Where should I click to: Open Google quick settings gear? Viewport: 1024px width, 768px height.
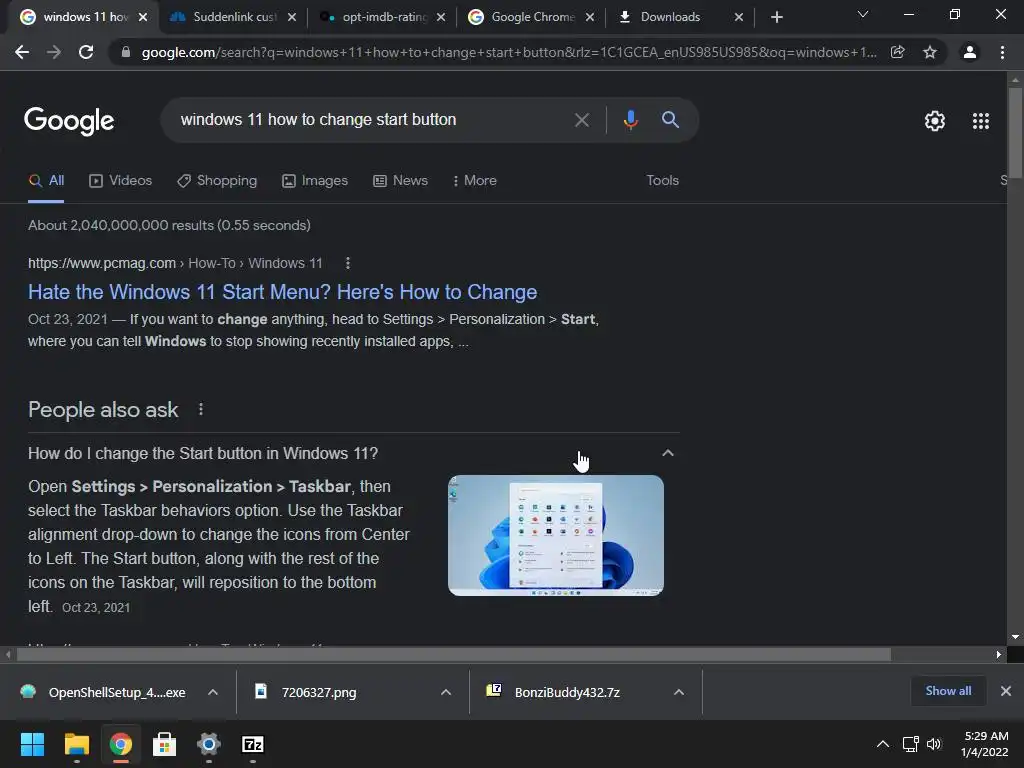(935, 121)
